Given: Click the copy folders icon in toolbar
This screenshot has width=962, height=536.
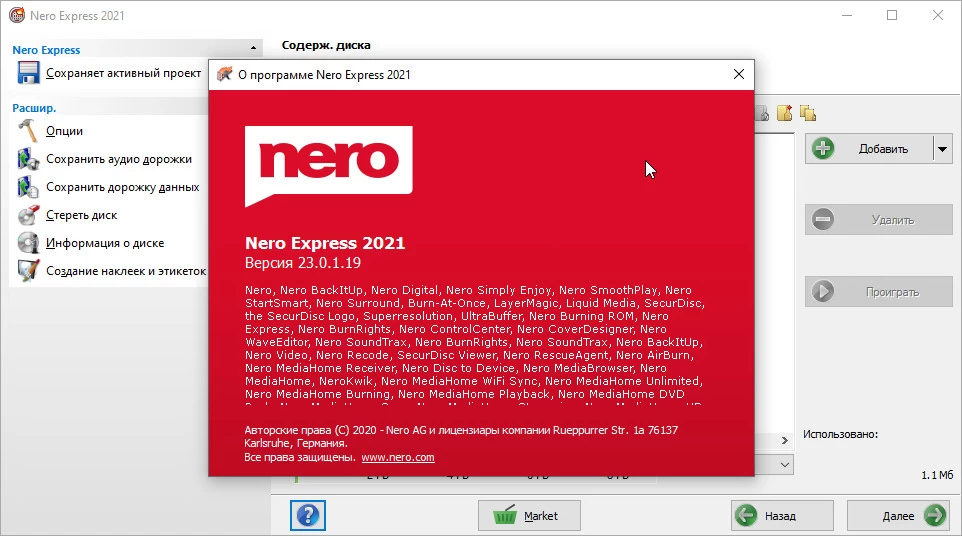Looking at the screenshot, I should click(x=808, y=112).
